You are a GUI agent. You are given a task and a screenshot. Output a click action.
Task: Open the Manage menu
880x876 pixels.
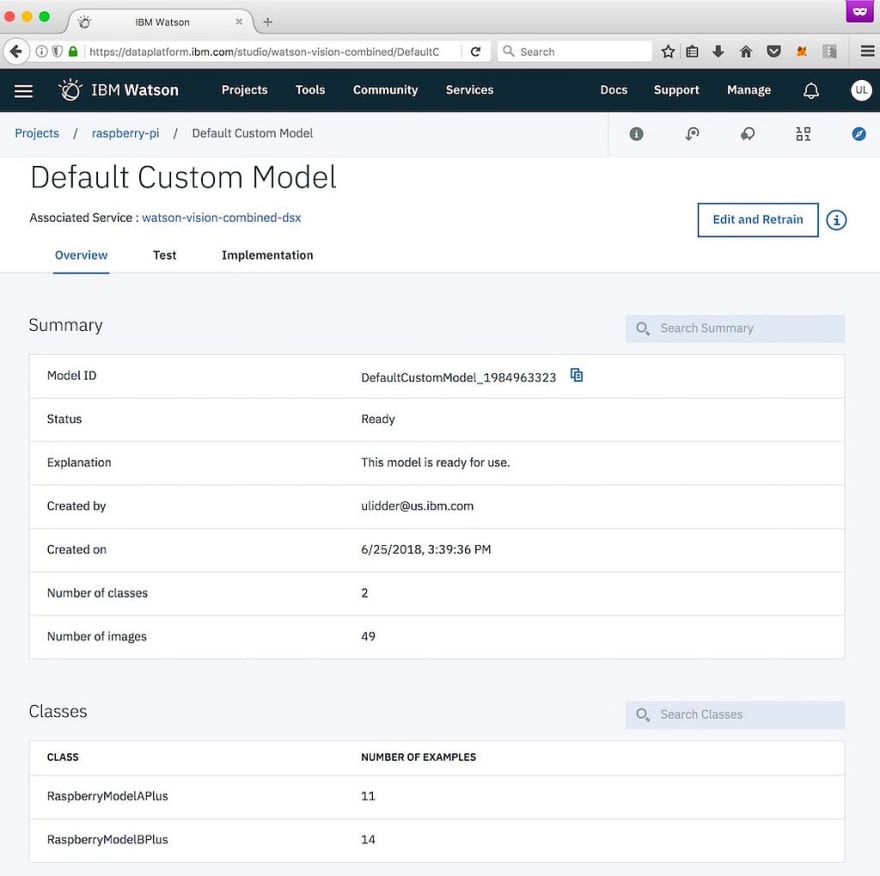748,90
